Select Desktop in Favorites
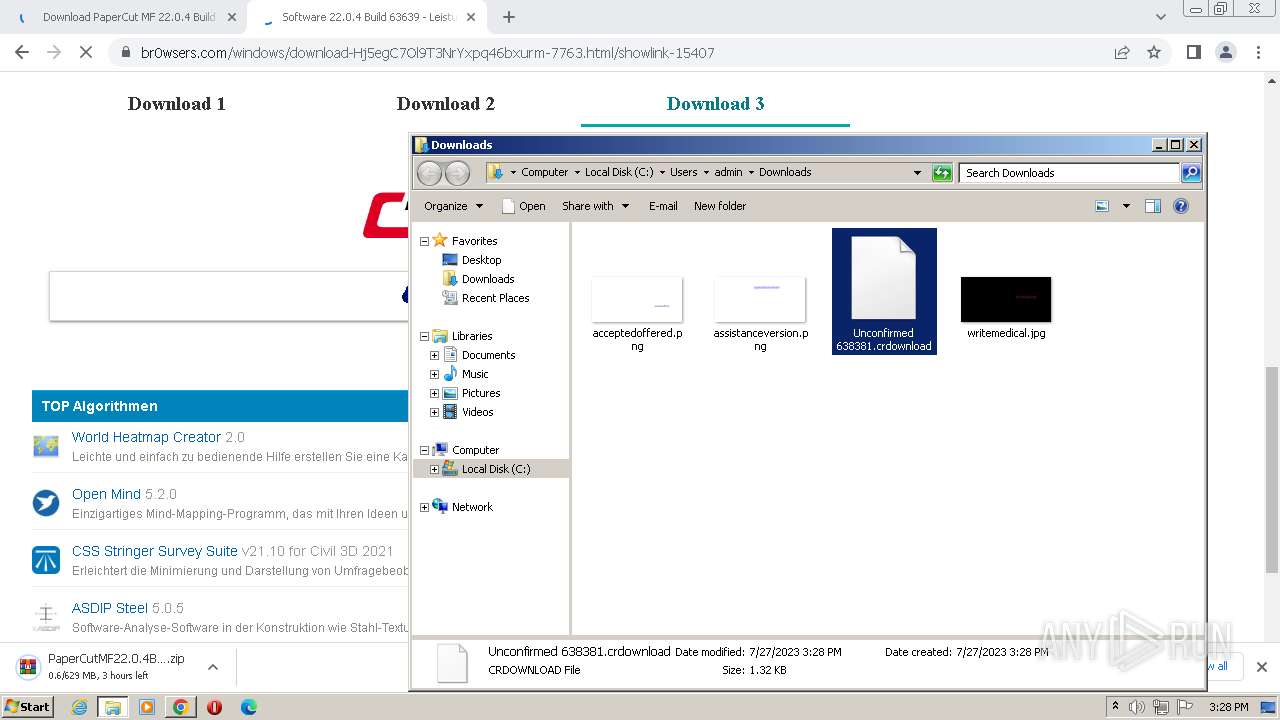This screenshot has height=720, width=1280. click(471, 260)
